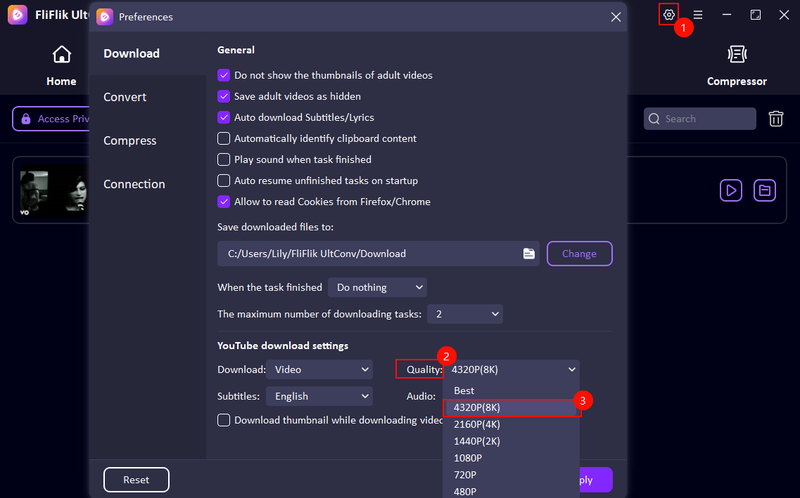Close the Preferences dialog
800x498 pixels.
pyautogui.click(x=616, y=17)
